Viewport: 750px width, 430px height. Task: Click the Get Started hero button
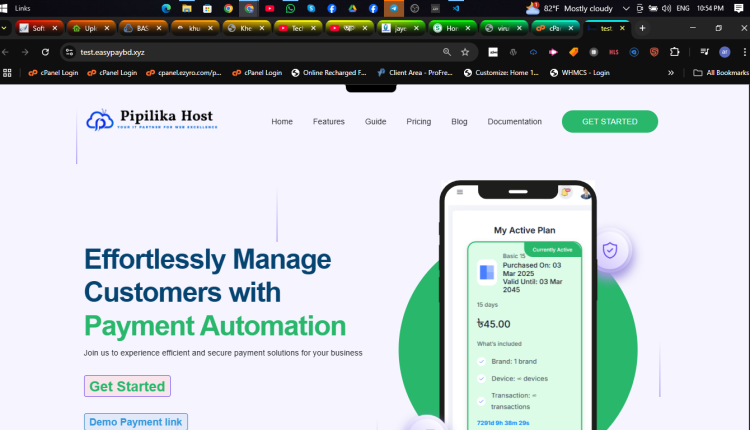(x=127, y=386)
